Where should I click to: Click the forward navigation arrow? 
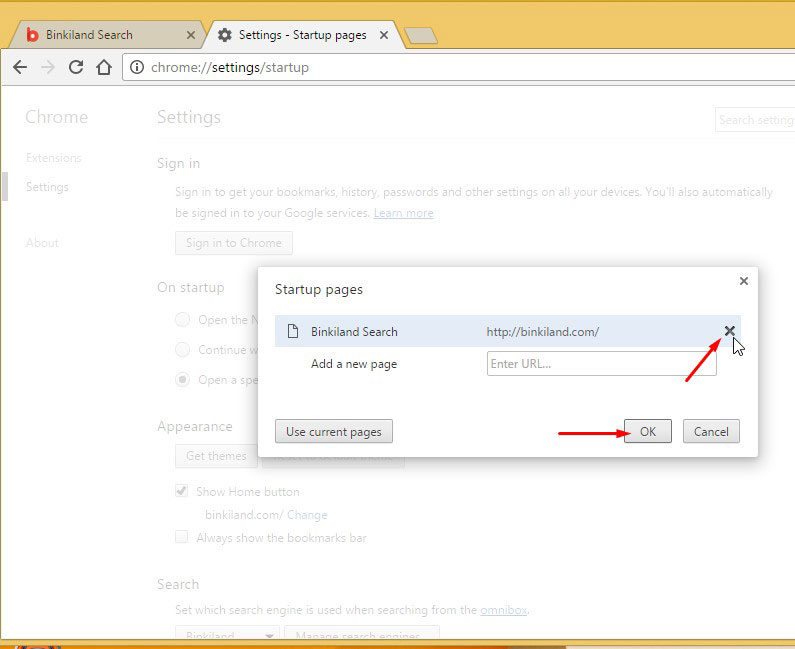[x=48, y=67]
